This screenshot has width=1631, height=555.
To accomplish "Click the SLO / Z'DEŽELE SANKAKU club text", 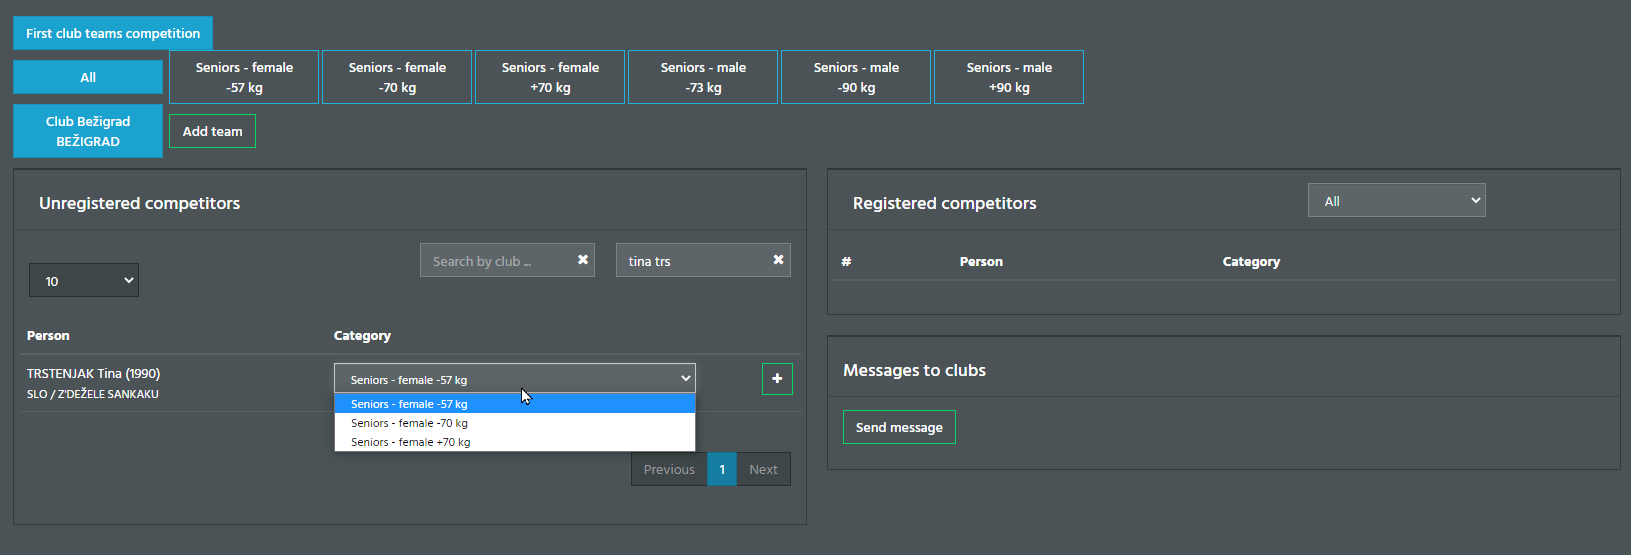I will (x=93, y=394).
